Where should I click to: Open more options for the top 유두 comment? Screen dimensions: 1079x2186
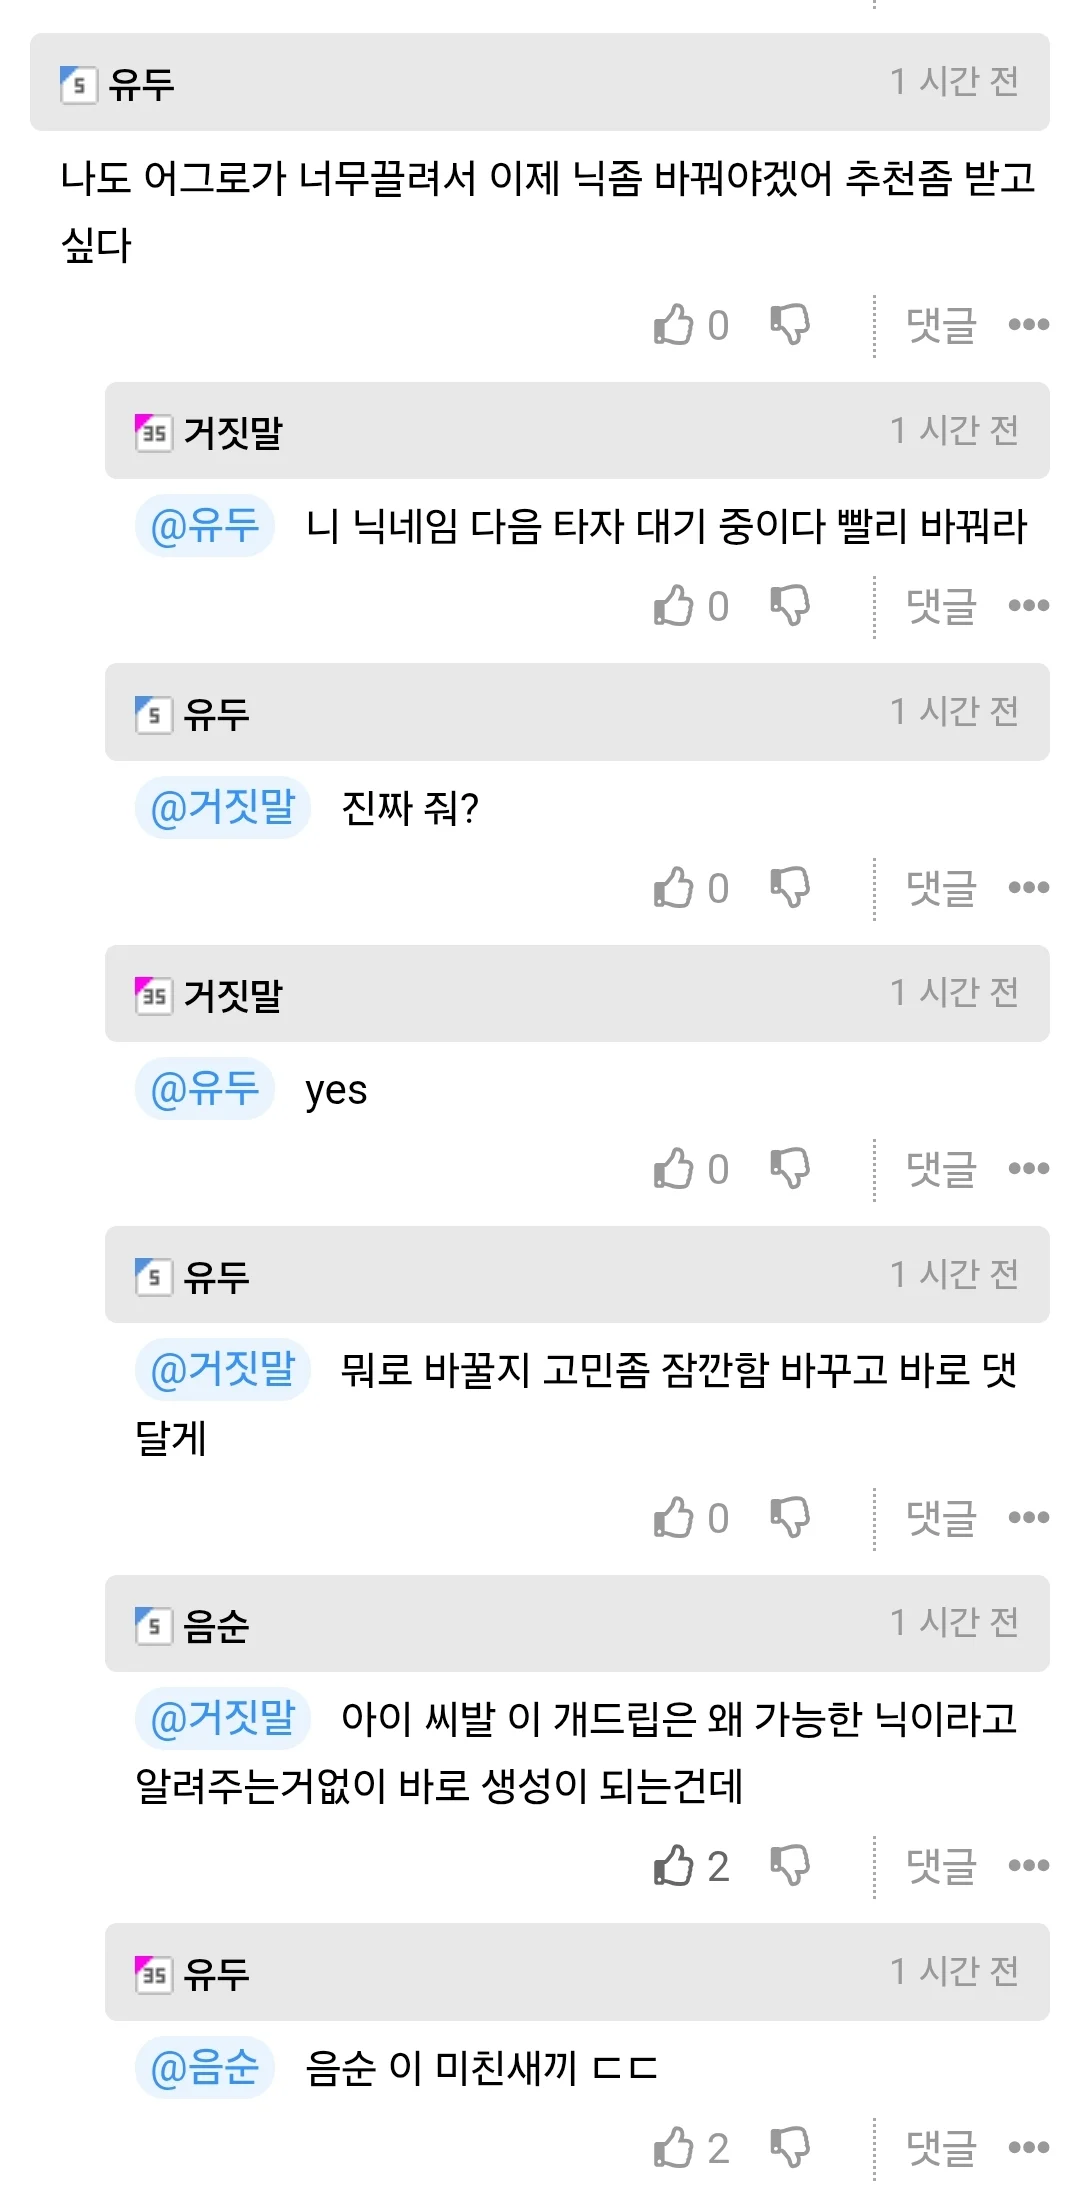1028,325
